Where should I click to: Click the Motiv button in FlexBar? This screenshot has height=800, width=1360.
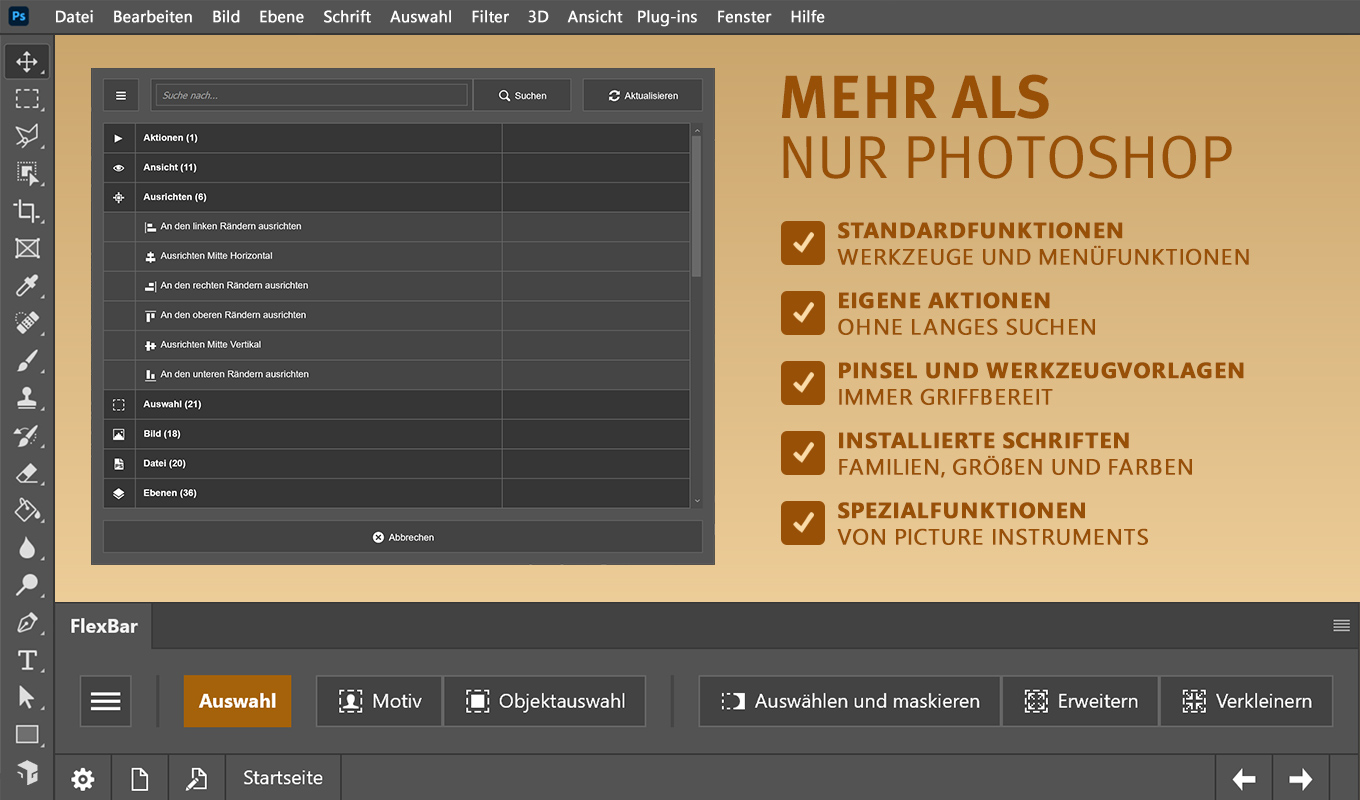tap(379, 701)
